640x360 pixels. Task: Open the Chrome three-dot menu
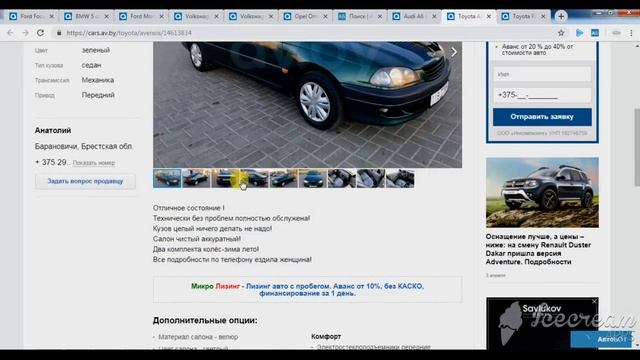631,33
